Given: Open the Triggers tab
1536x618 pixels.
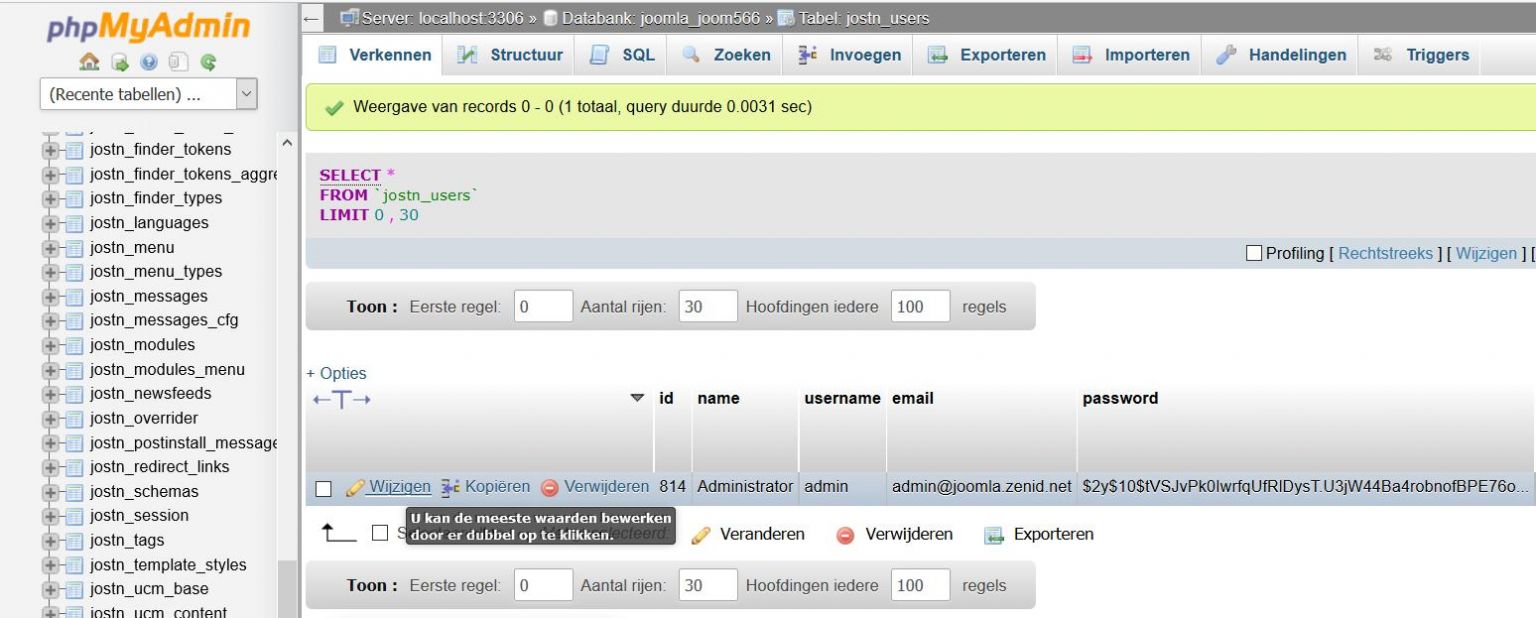Looking at the screenshot, I should coord(1421,55).
